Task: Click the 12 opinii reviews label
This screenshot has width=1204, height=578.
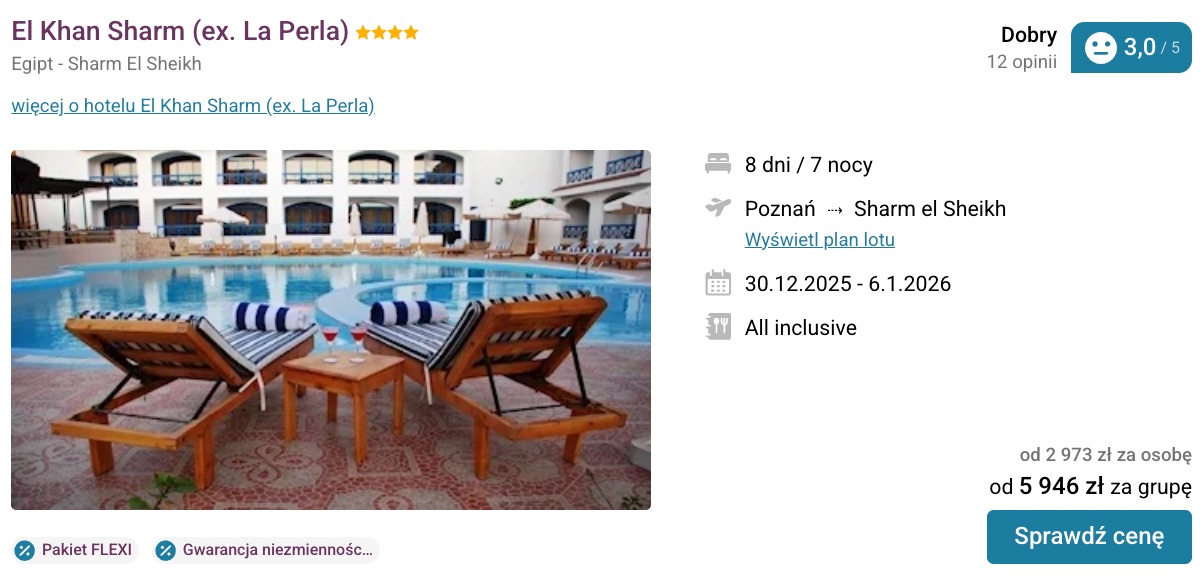Action: click(x=1021, y=62)
